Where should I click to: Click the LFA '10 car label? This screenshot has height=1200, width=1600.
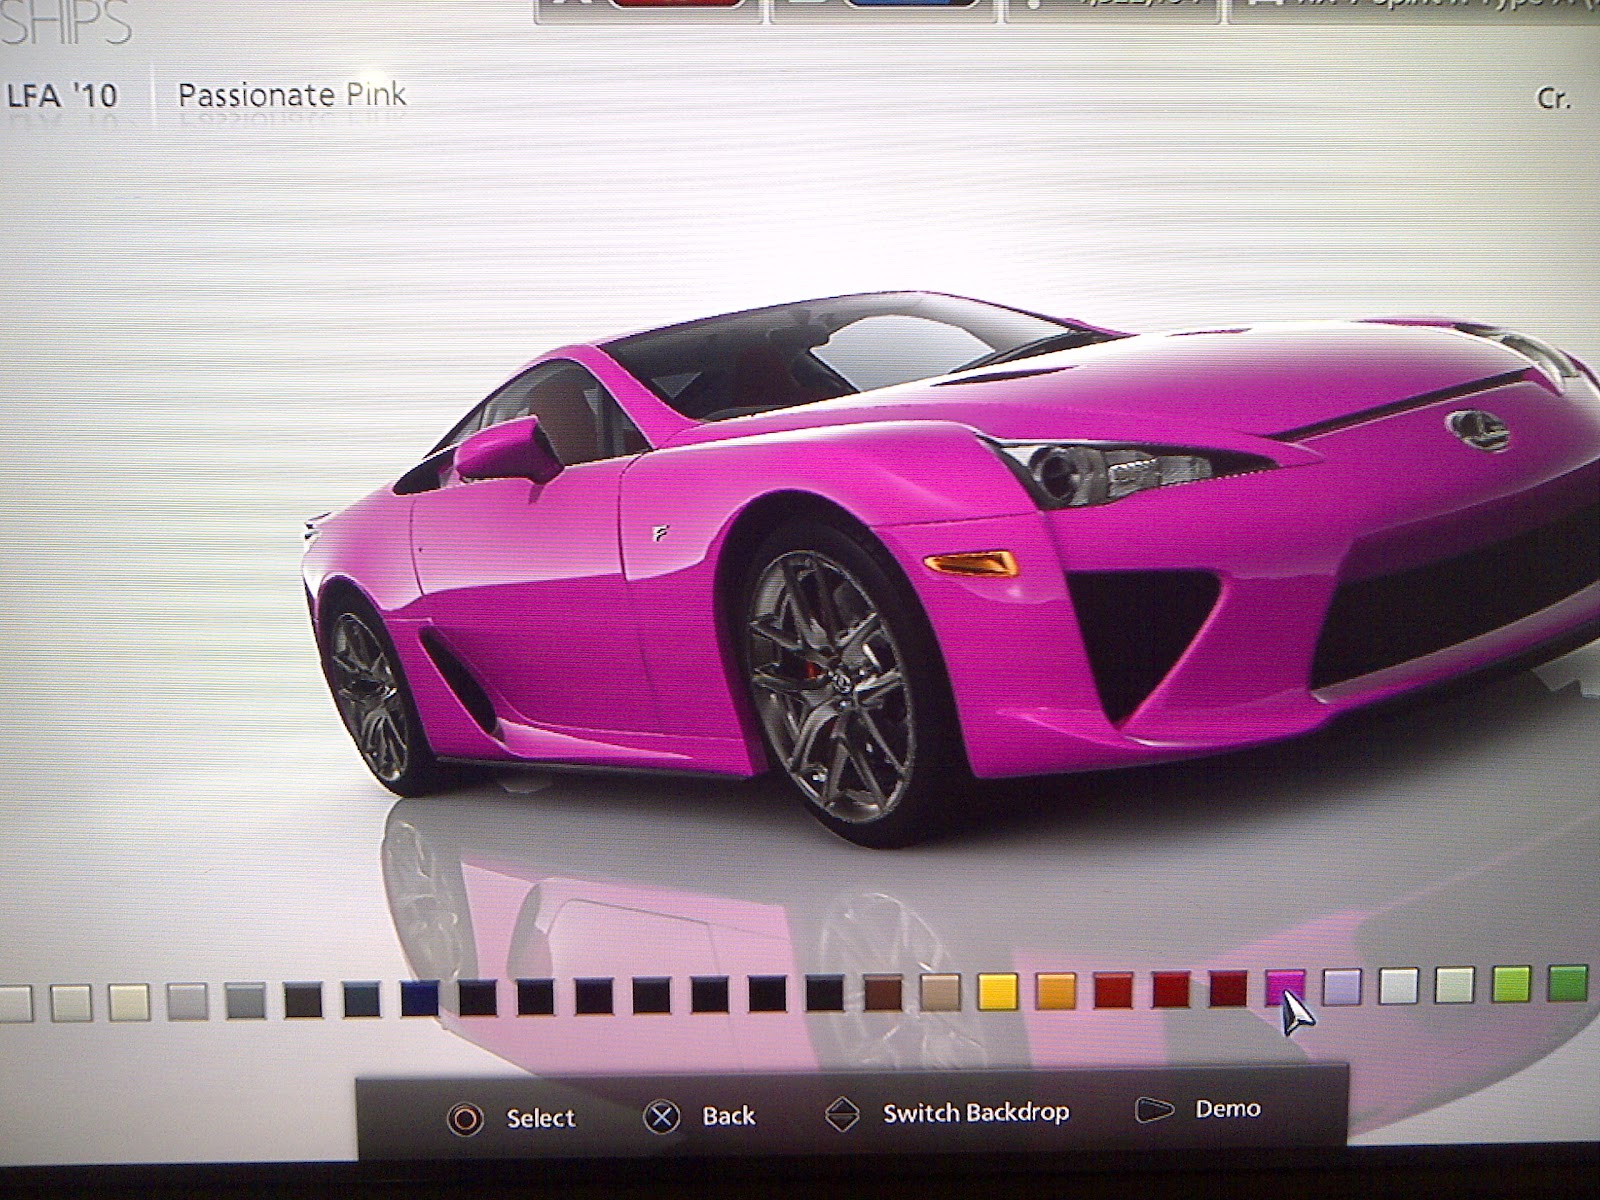click(x=62, y=97)
